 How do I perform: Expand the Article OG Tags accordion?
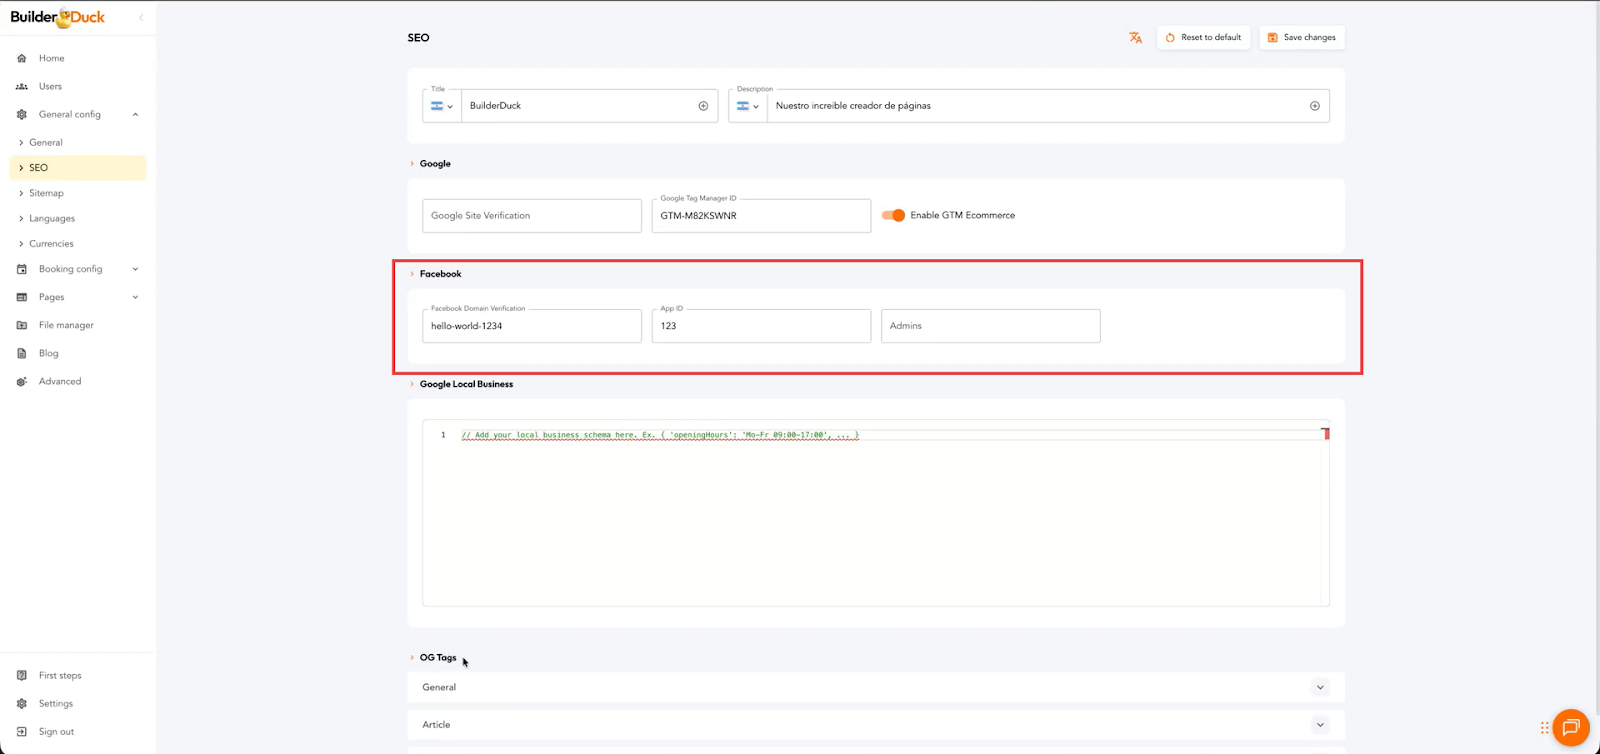point(1319,725)
